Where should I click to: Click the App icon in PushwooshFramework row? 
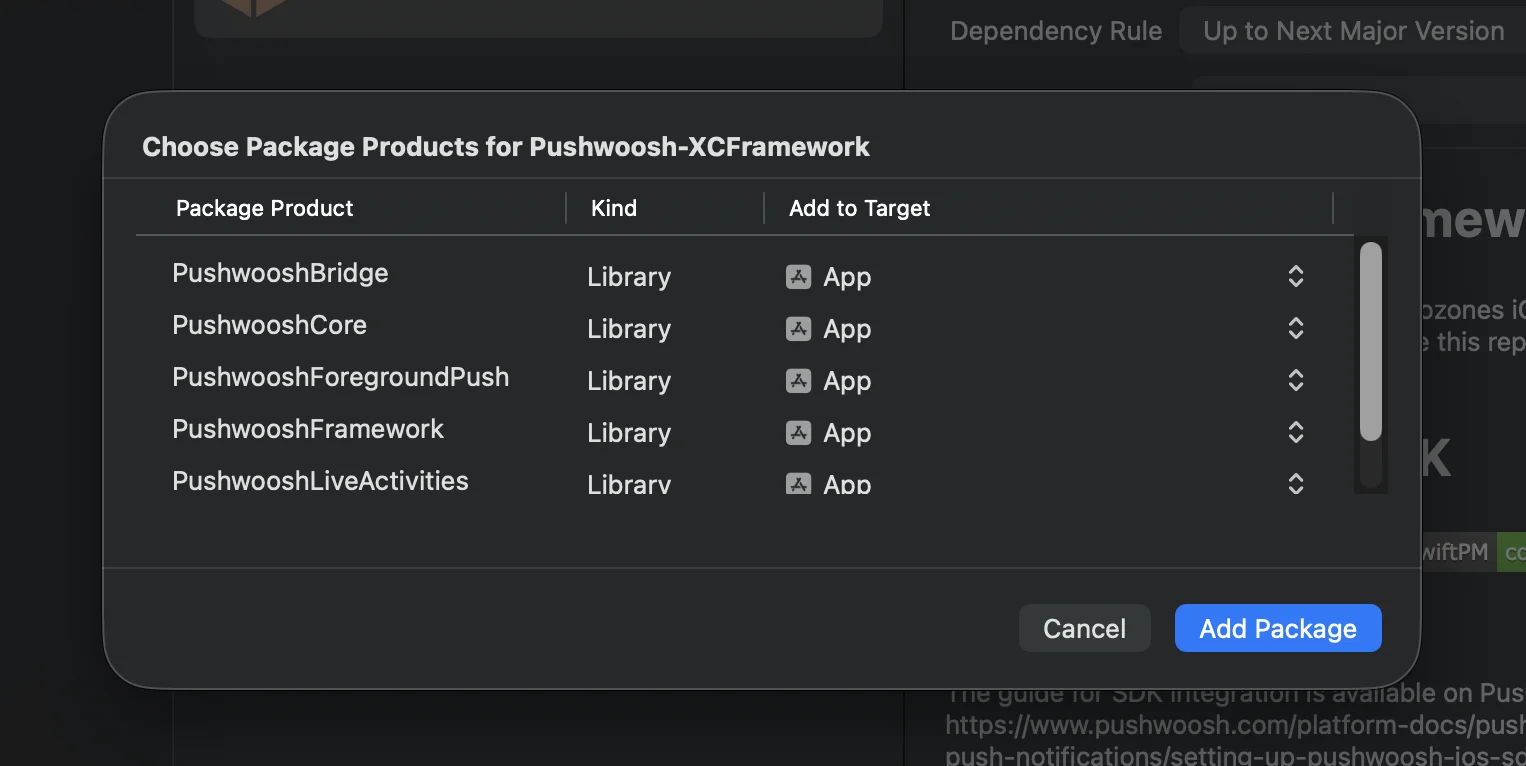click(x=798, y=433)
